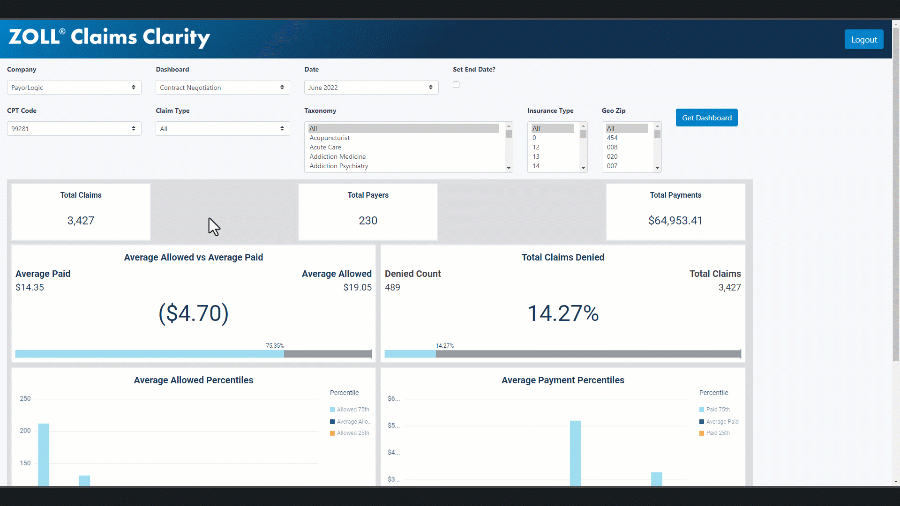900x506 pixels.
Task: Click the Geo Zip list scroll-down arrow
Action: point(658,168)
